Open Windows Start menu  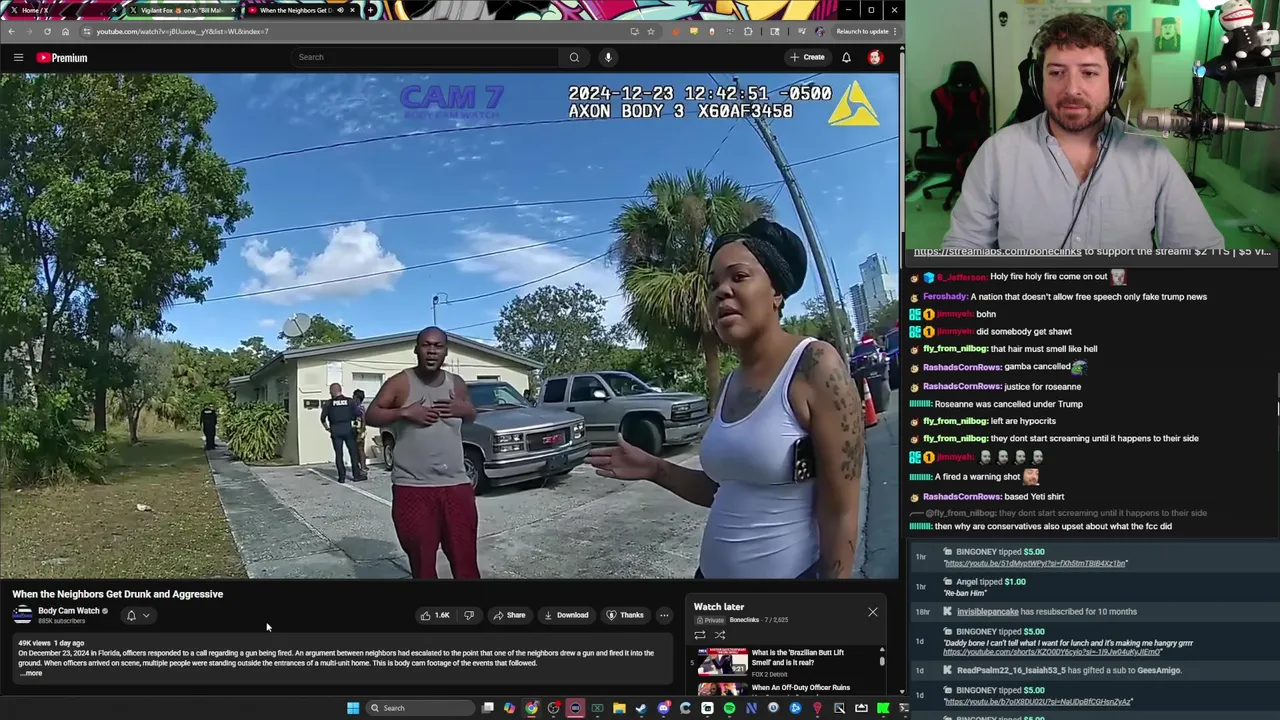tap(353, 708)
